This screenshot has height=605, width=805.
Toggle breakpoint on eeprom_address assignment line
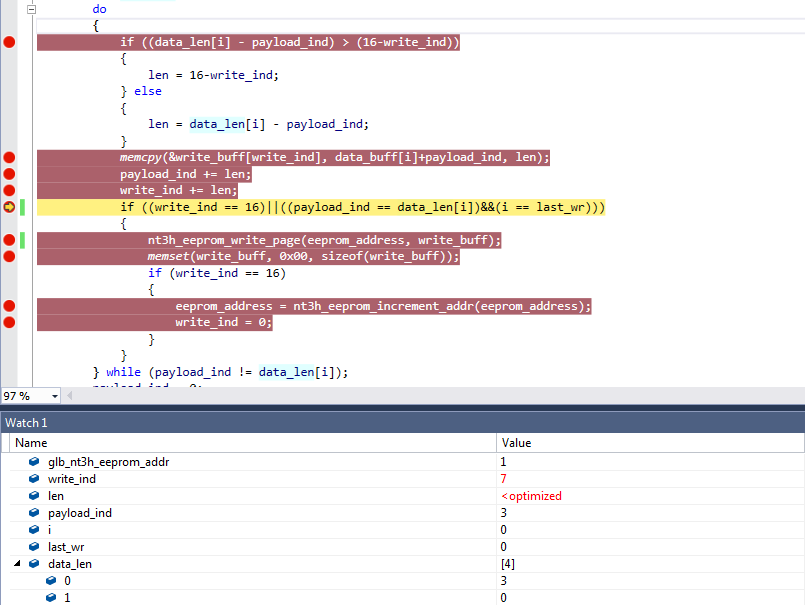coord(9,306)
